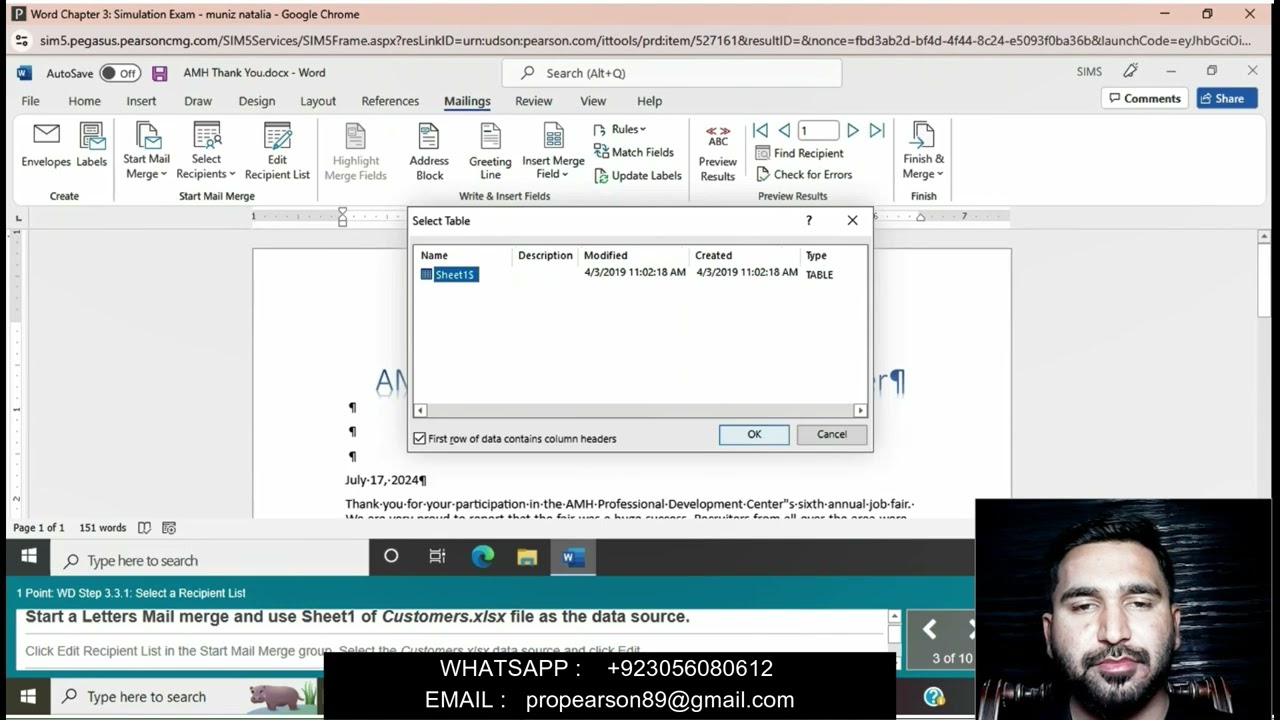Open Microsoft Edge from taskbar
1280x720 pixels.
pos(483,556)
